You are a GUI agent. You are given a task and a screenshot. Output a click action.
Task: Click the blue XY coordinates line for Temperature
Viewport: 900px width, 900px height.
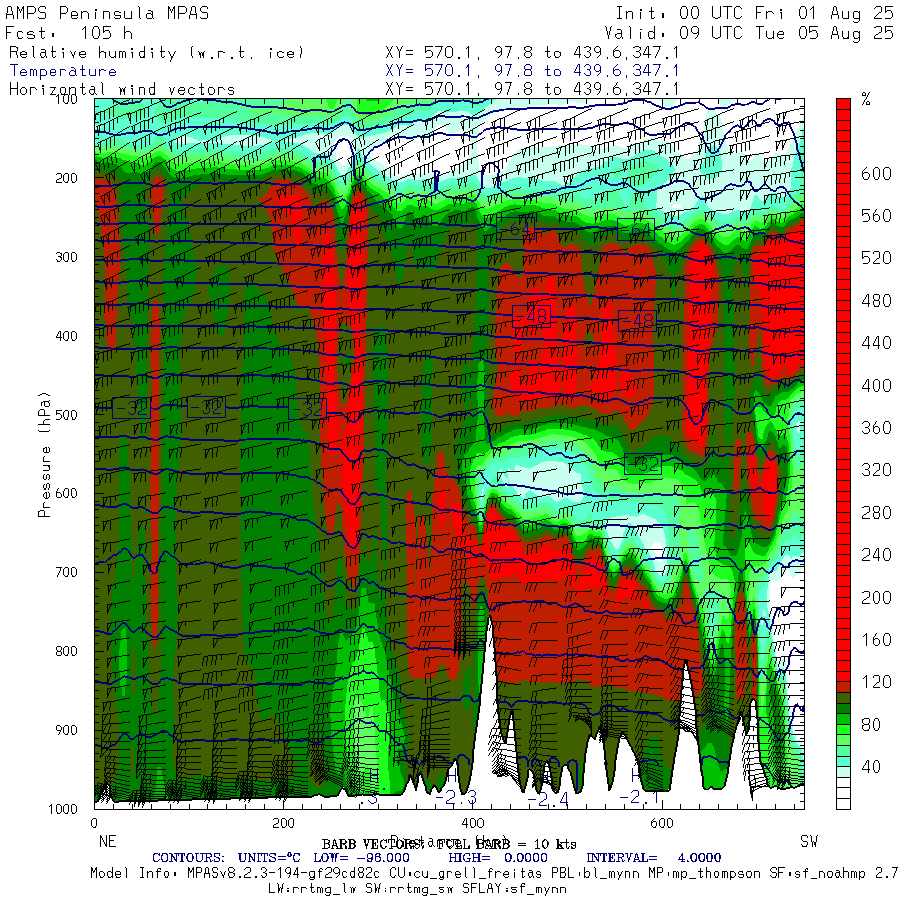(532, 71)
